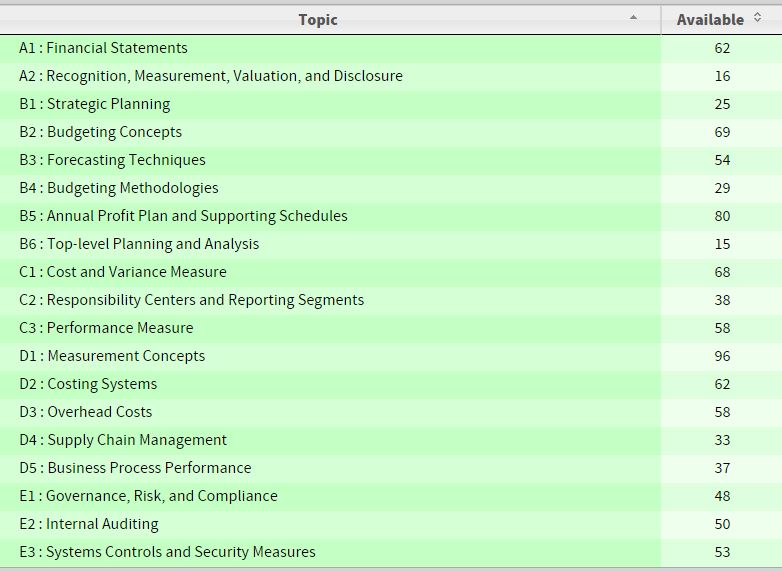Choose B2 : Budgeting Concepts
The width and height of the screenshot is (782, 571).
point(101,132)
